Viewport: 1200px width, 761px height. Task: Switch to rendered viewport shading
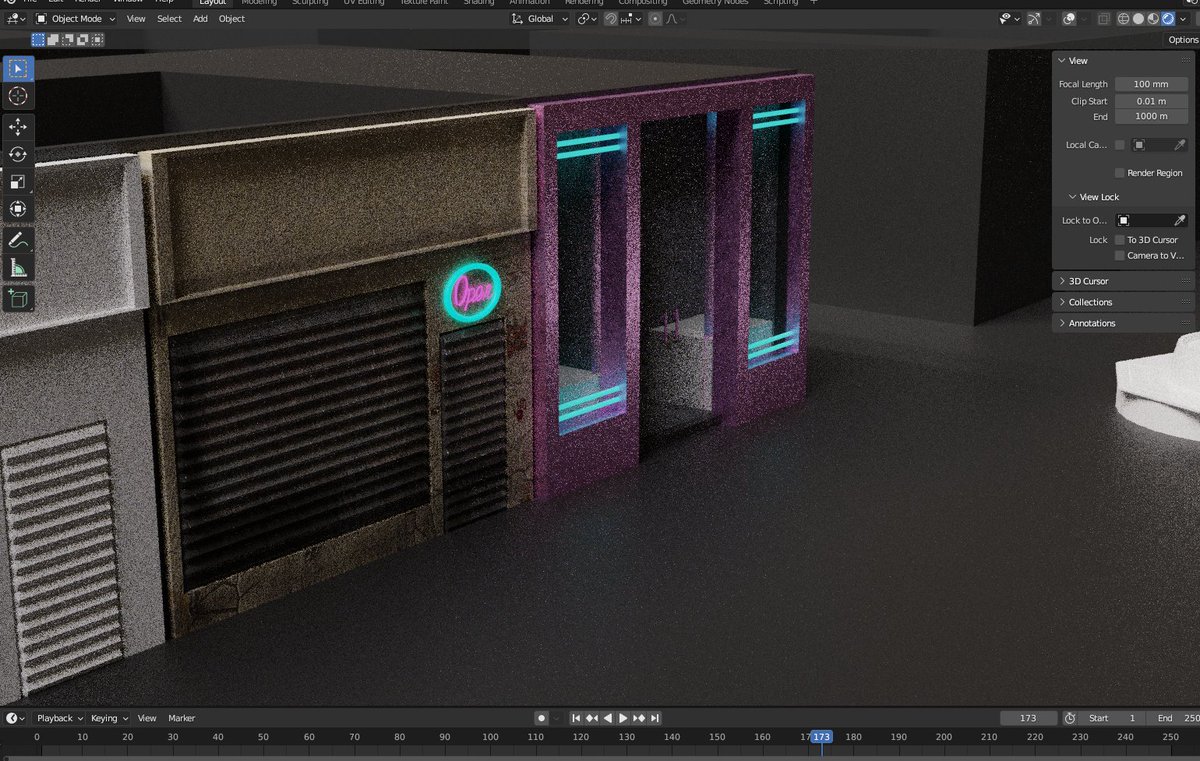click(1168, 18)
